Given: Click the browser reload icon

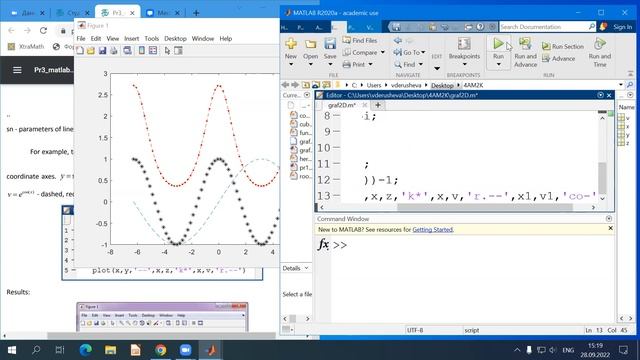Looking at the screenshot, I should point(43,31).
